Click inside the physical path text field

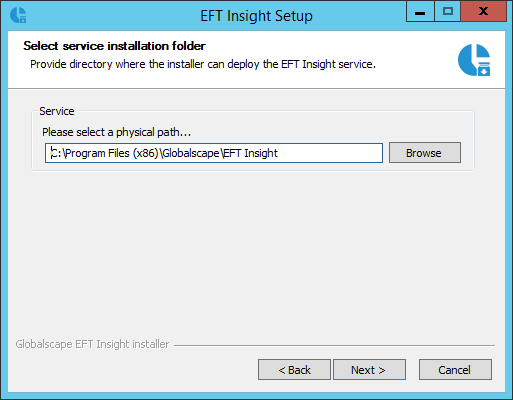[x=214, y=153]
